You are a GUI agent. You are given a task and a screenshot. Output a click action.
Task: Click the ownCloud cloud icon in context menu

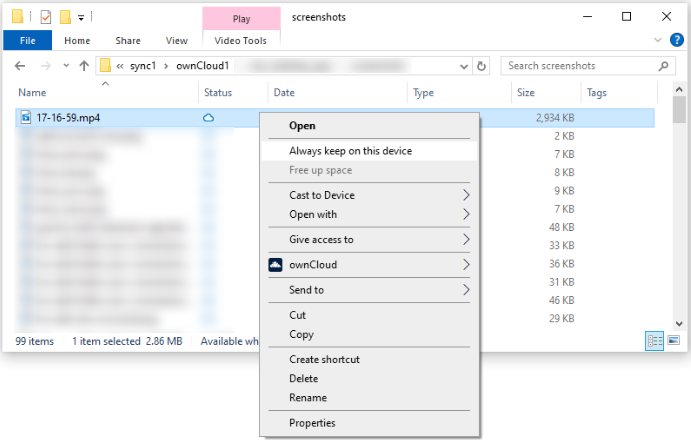(276, 265)
